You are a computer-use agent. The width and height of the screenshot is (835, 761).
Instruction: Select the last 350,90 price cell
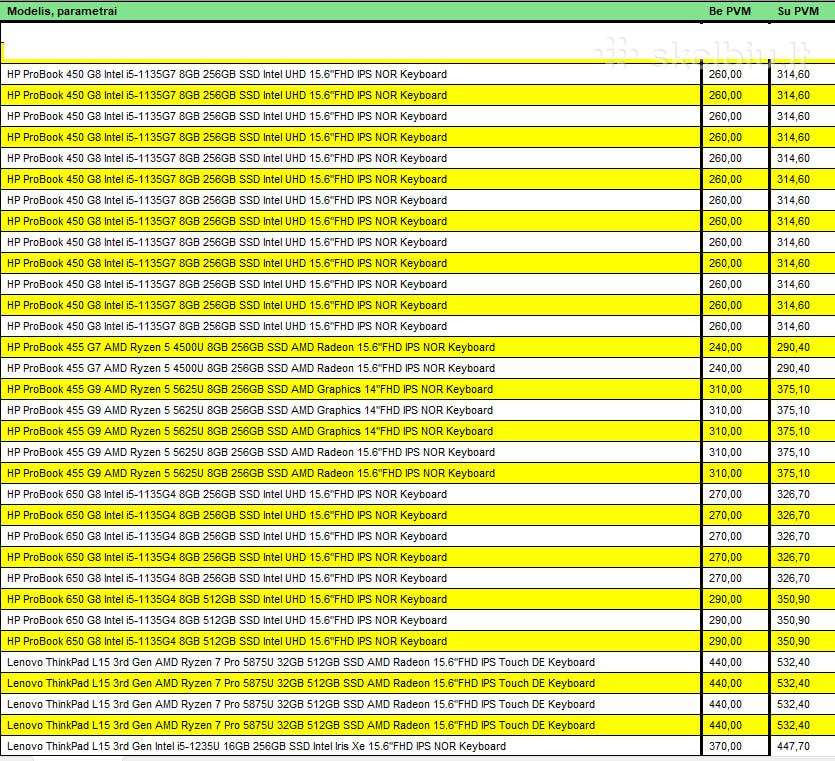(793, 641)
